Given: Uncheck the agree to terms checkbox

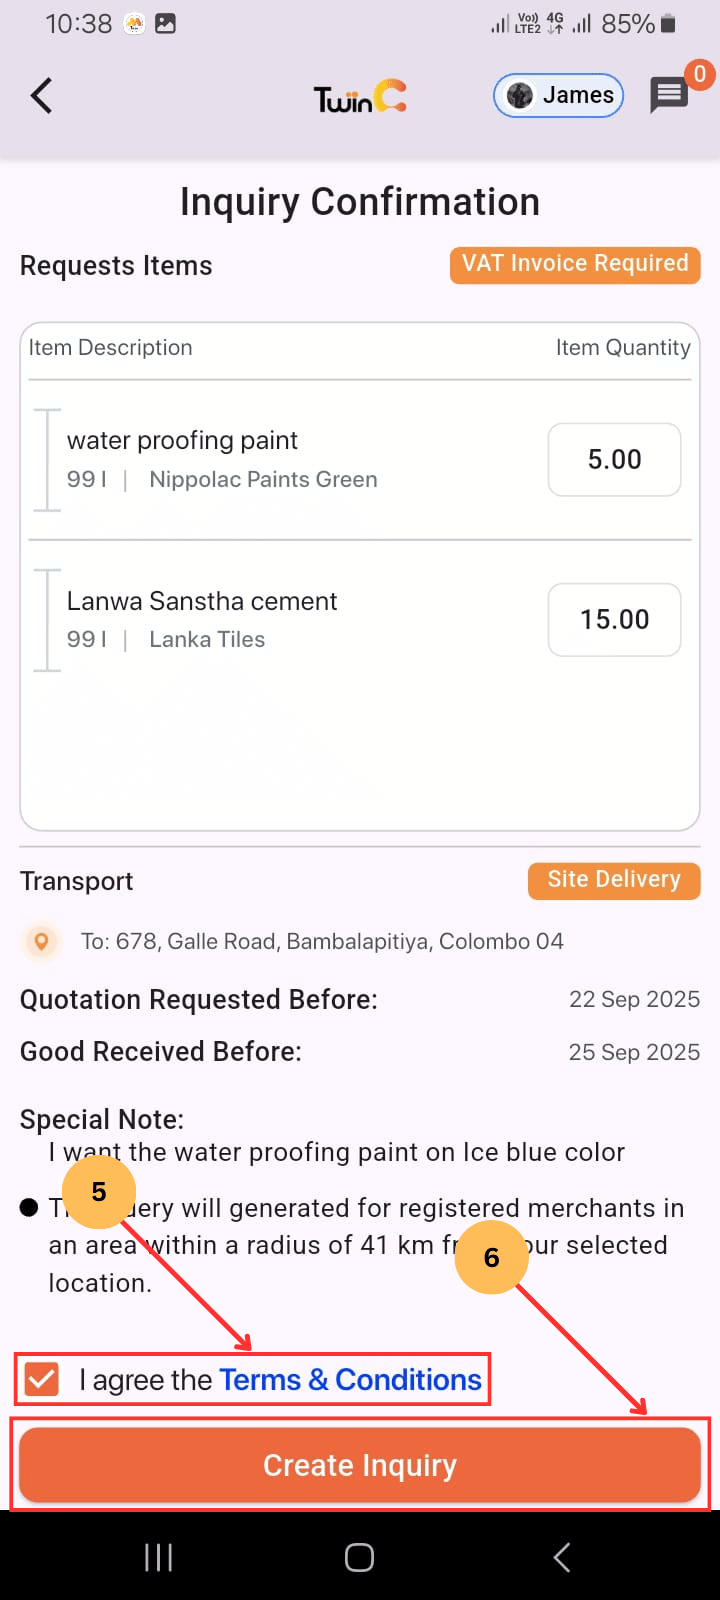Looking at the screenshot, I should tap(42, 1380).
